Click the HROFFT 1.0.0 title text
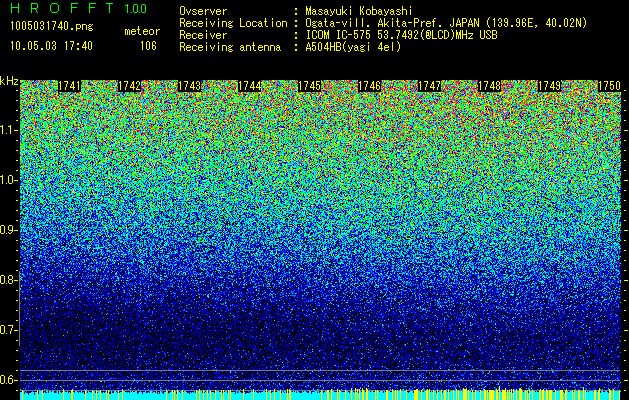629x400 pixels. 79,8
